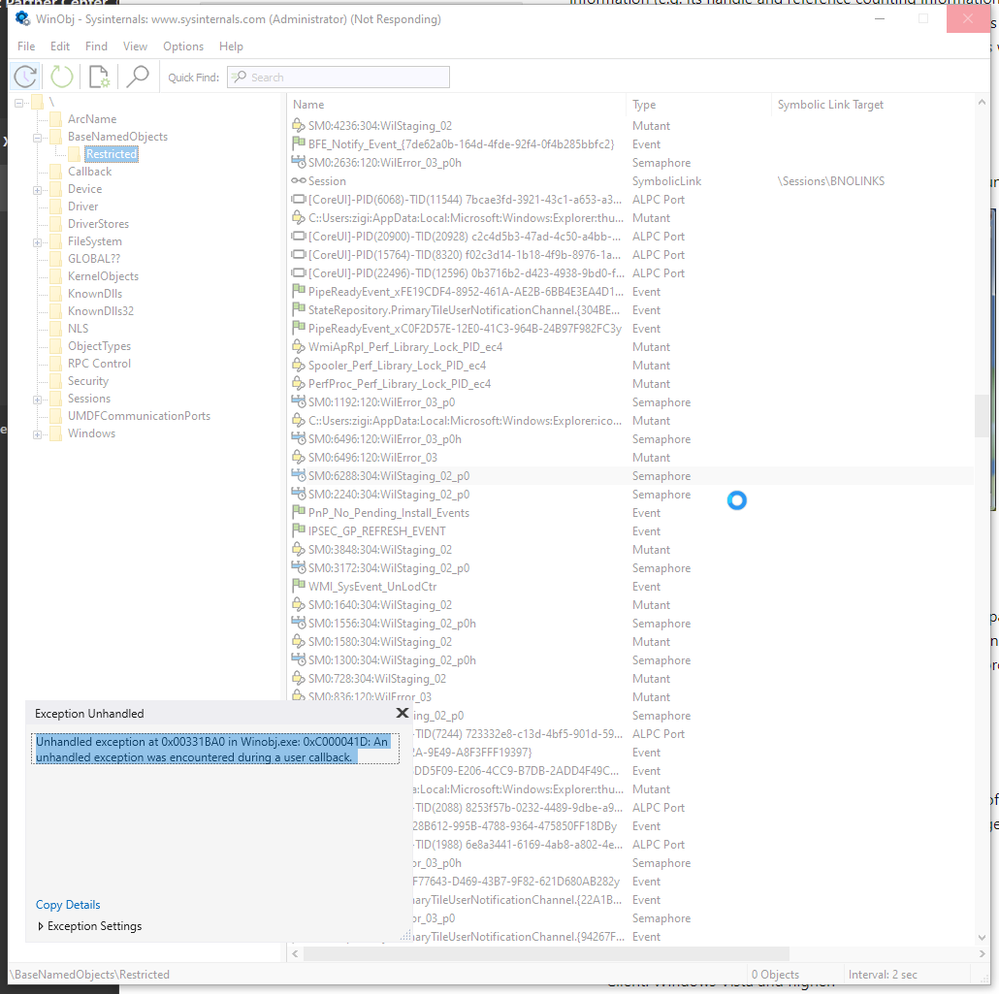Select the Event icon beside PnP_No_Pending_Install_Events

click(x=298, y=512)
